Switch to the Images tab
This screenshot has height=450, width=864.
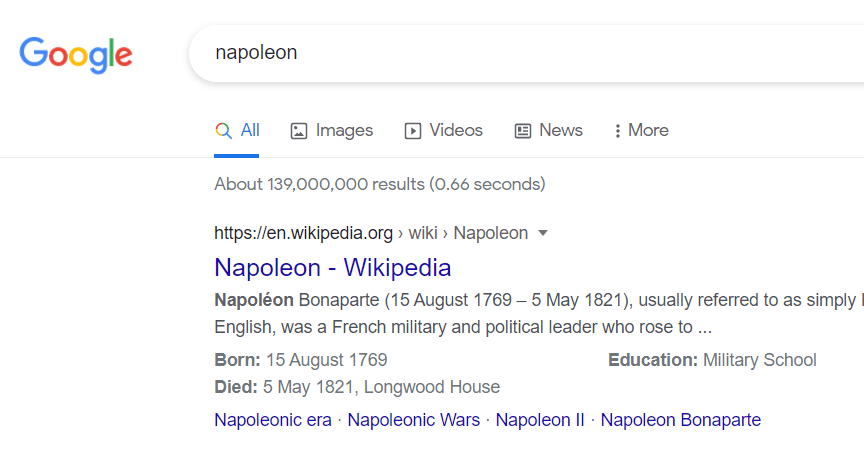coord(344,131)
